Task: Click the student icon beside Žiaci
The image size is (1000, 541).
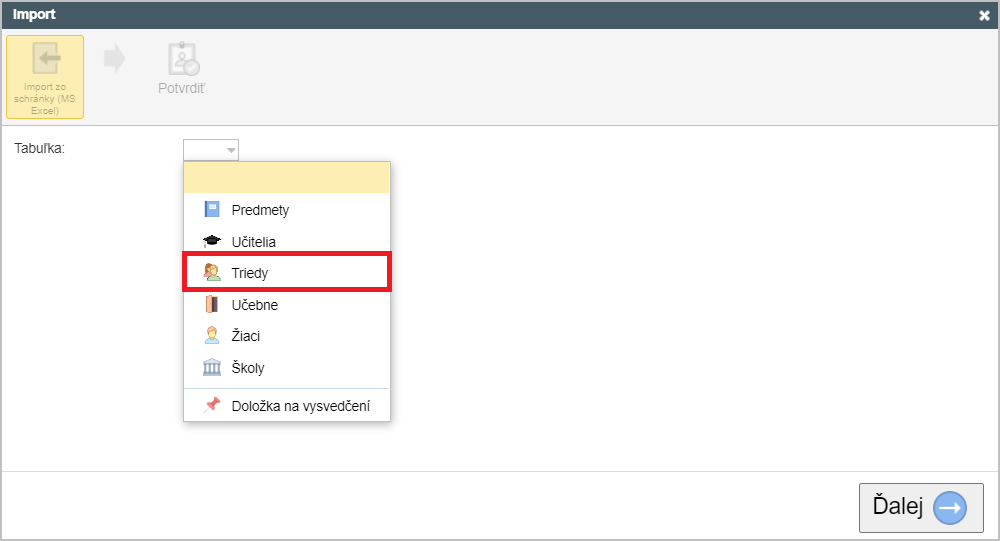Action: 212,336
